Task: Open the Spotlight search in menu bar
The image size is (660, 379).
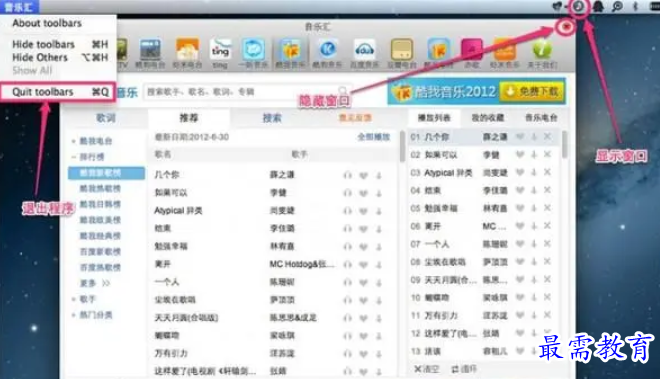Action: pos(617,6)
